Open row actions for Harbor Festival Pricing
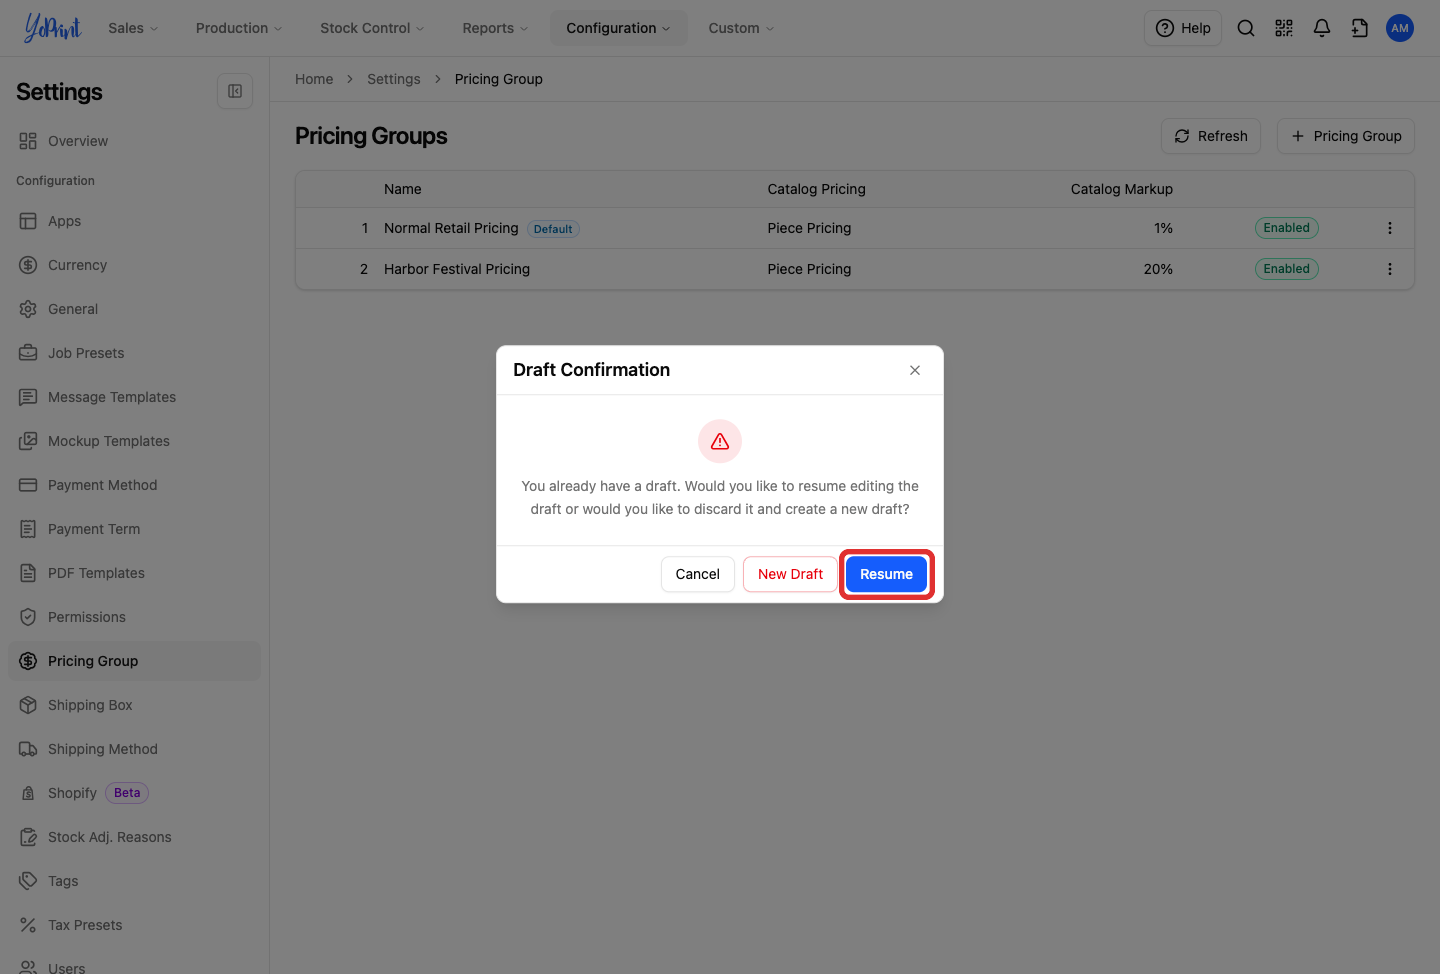This screenshot has height=974, width=1440. 1390,269
